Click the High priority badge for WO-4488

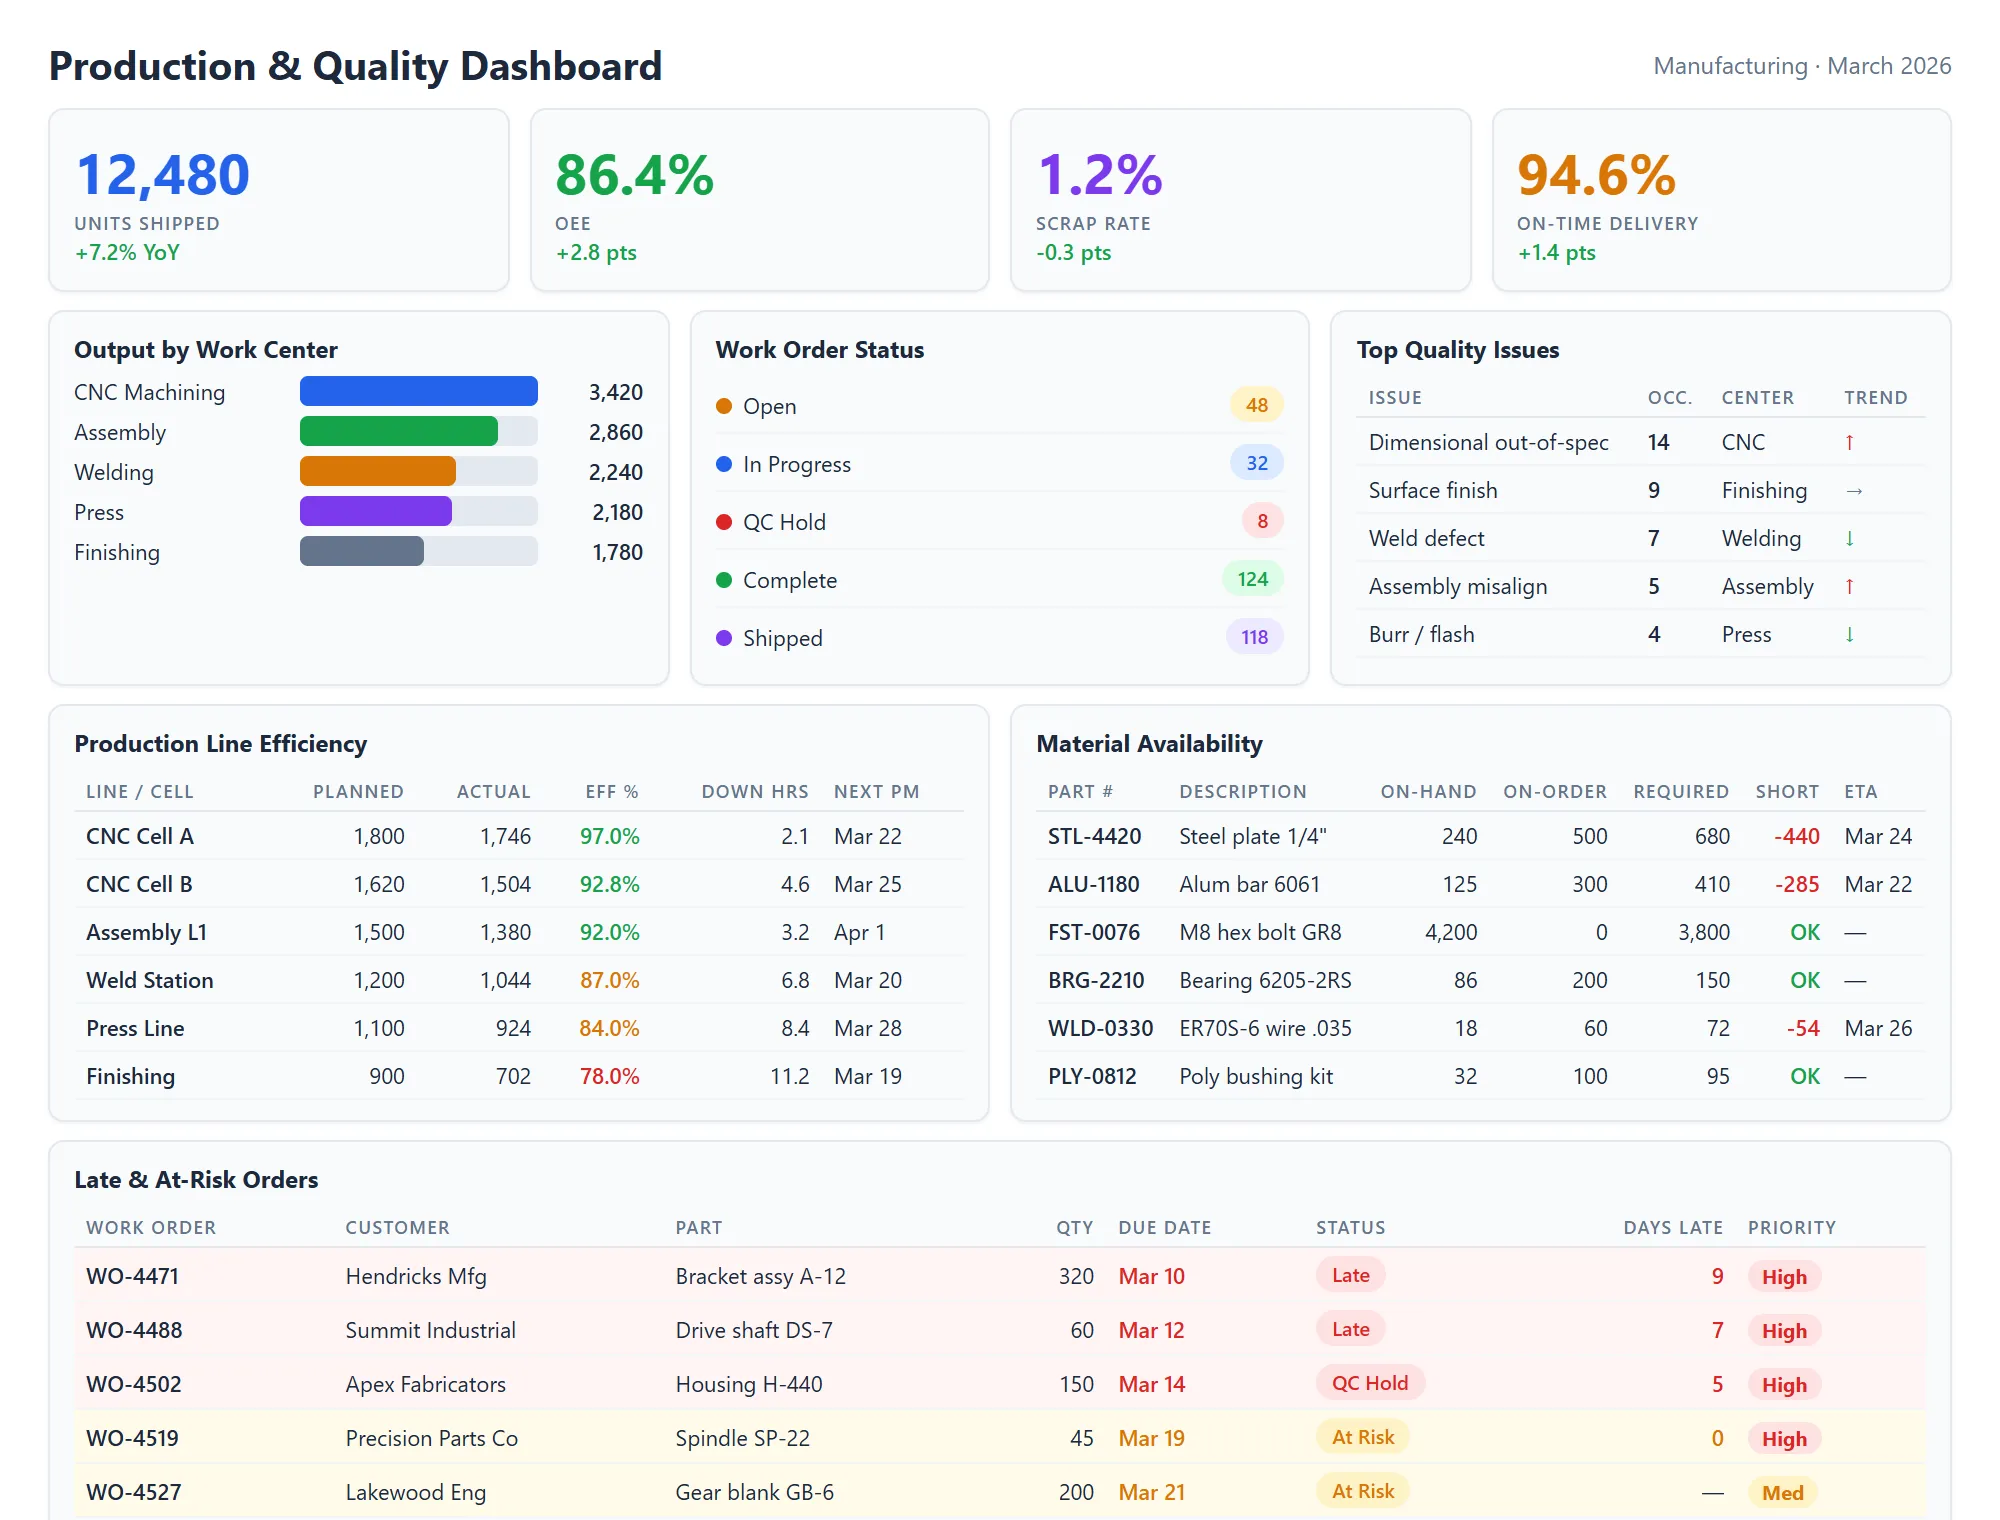[1784, 1330]
